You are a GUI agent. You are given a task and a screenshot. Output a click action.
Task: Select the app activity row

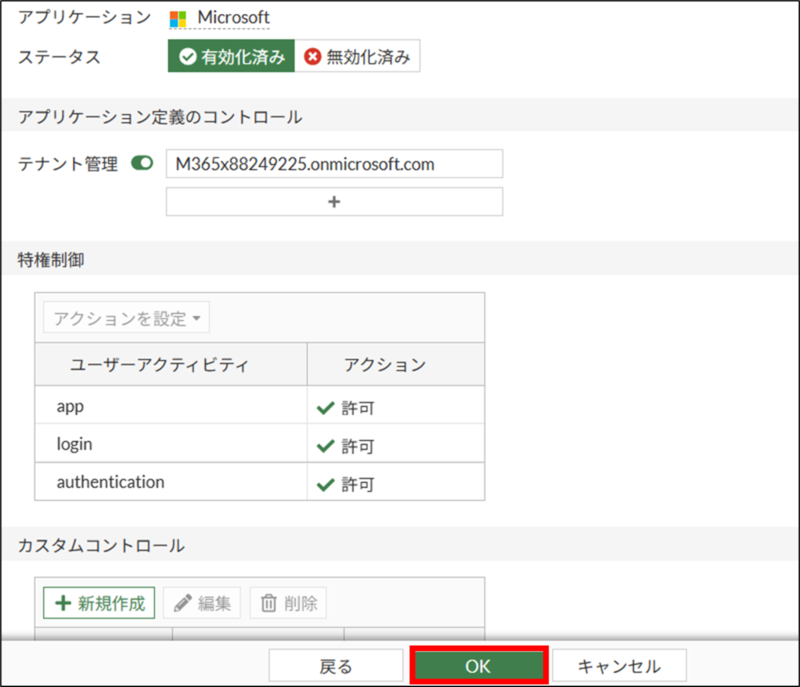click(x=260, y=405)
